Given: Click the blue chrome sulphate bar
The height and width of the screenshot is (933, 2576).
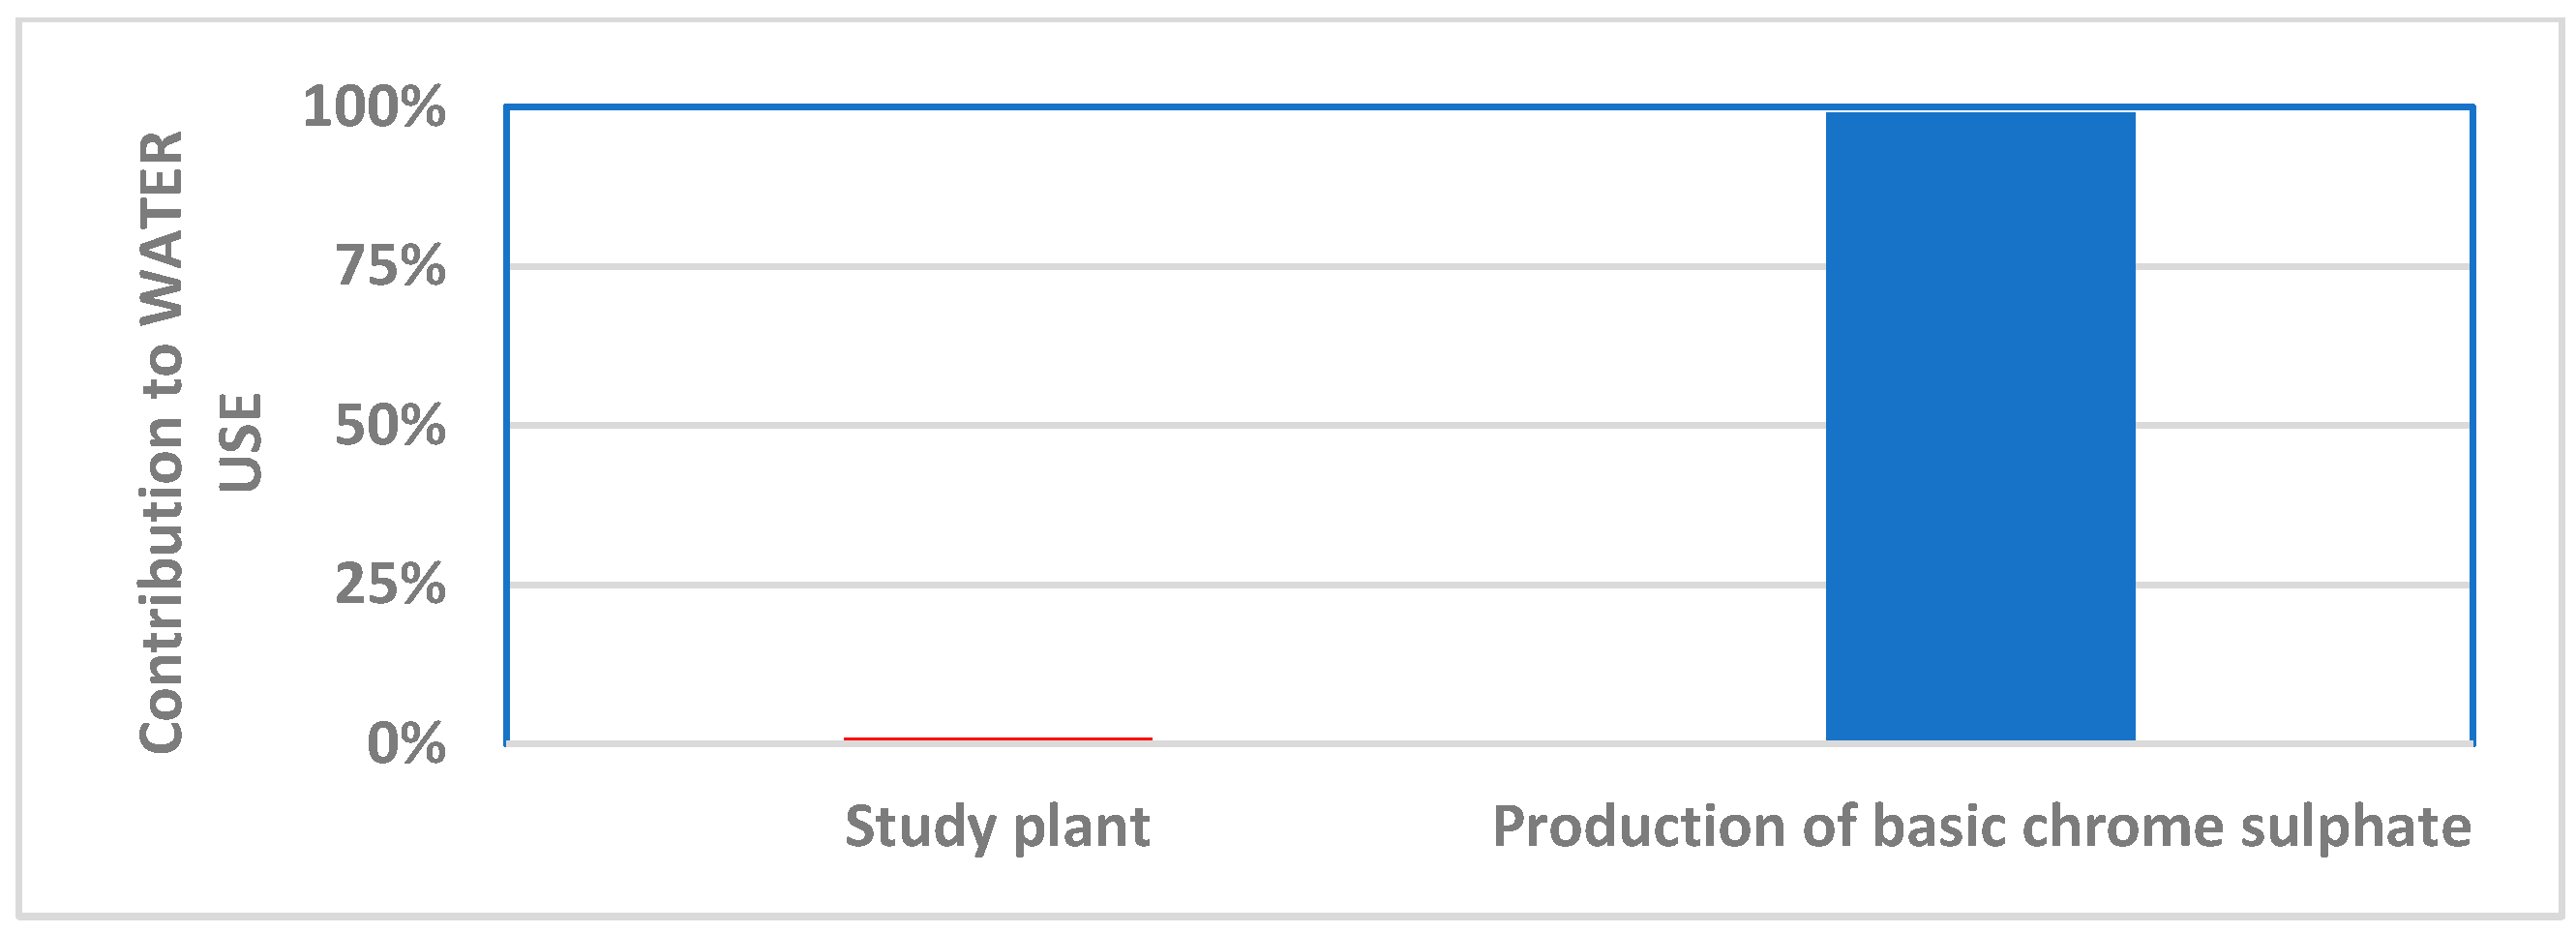Looking at the screenshot, I should point(1979,426).
